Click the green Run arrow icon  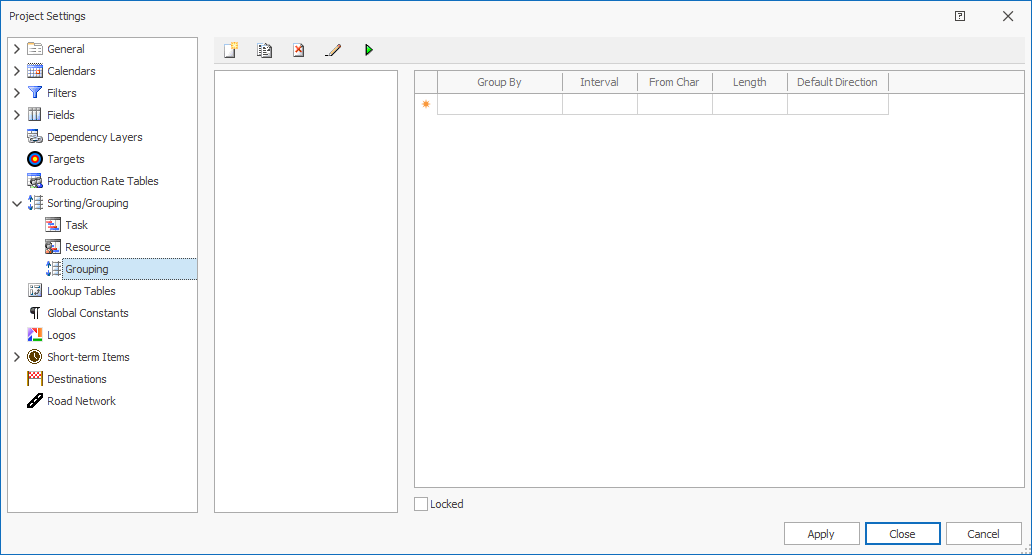click(369, 50)
